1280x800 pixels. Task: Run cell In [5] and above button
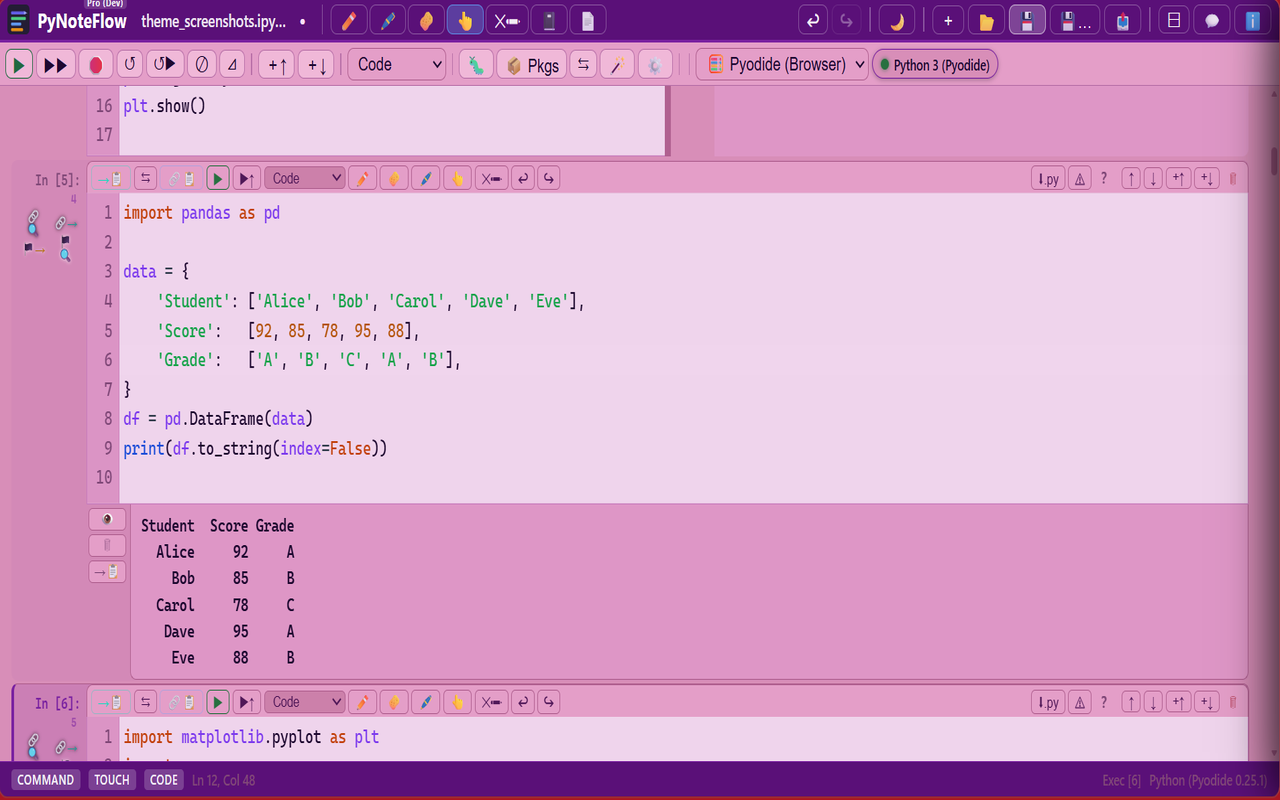click(x=247, y=179)
